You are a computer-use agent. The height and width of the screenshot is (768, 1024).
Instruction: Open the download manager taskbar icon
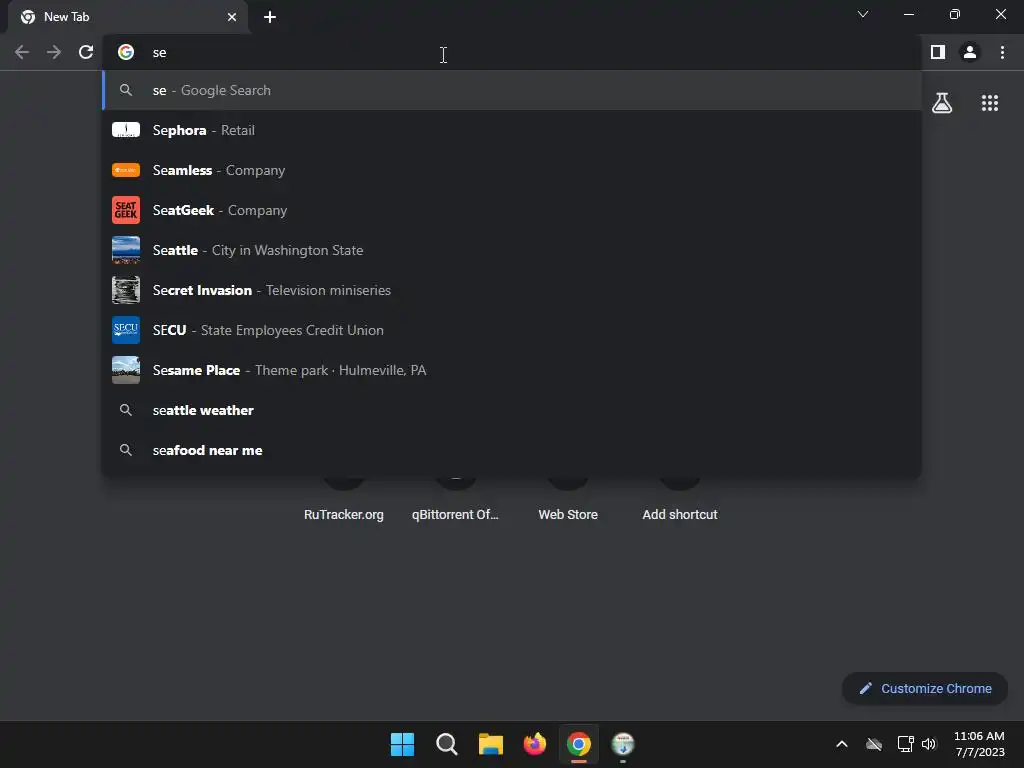click(623, 744)
